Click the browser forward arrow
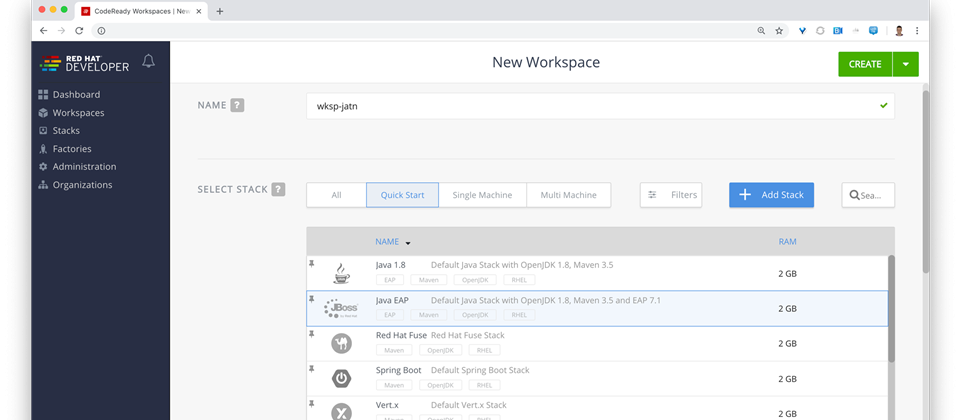 tap(61, 31)
